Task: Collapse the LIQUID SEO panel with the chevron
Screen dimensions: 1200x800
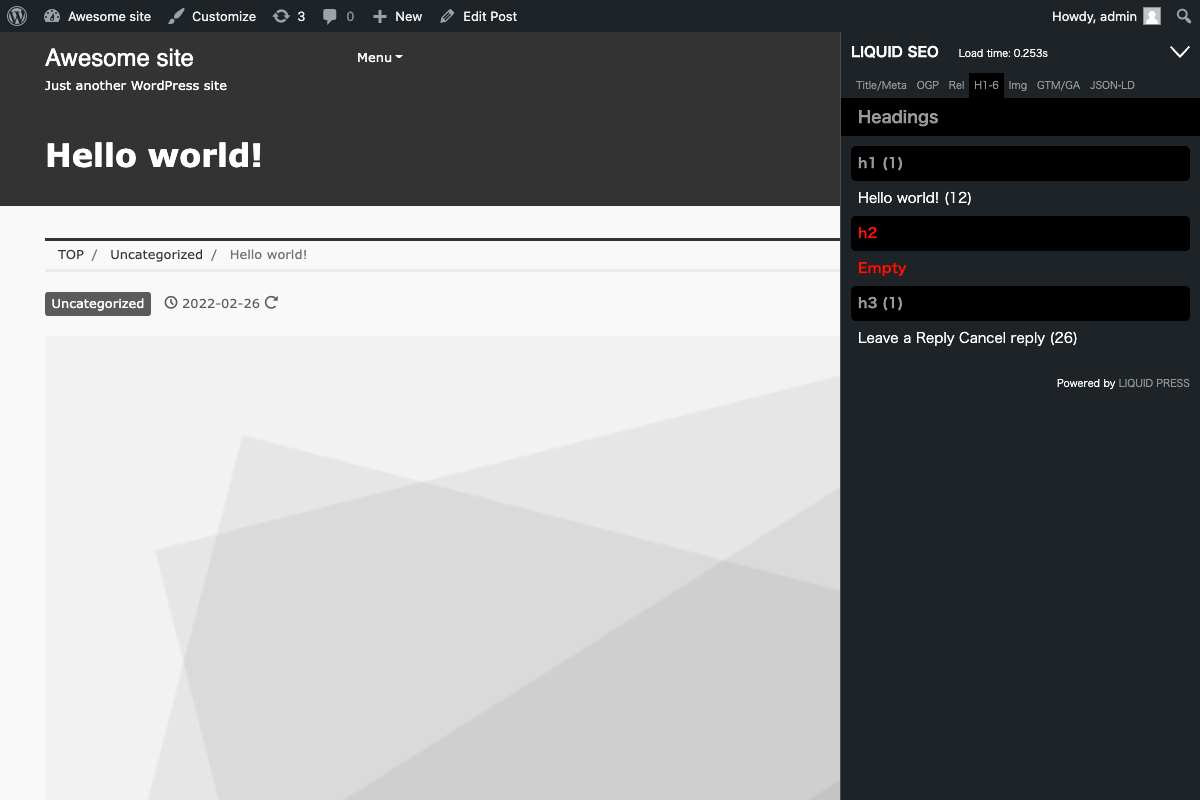Action: (x=1179, y=52)
